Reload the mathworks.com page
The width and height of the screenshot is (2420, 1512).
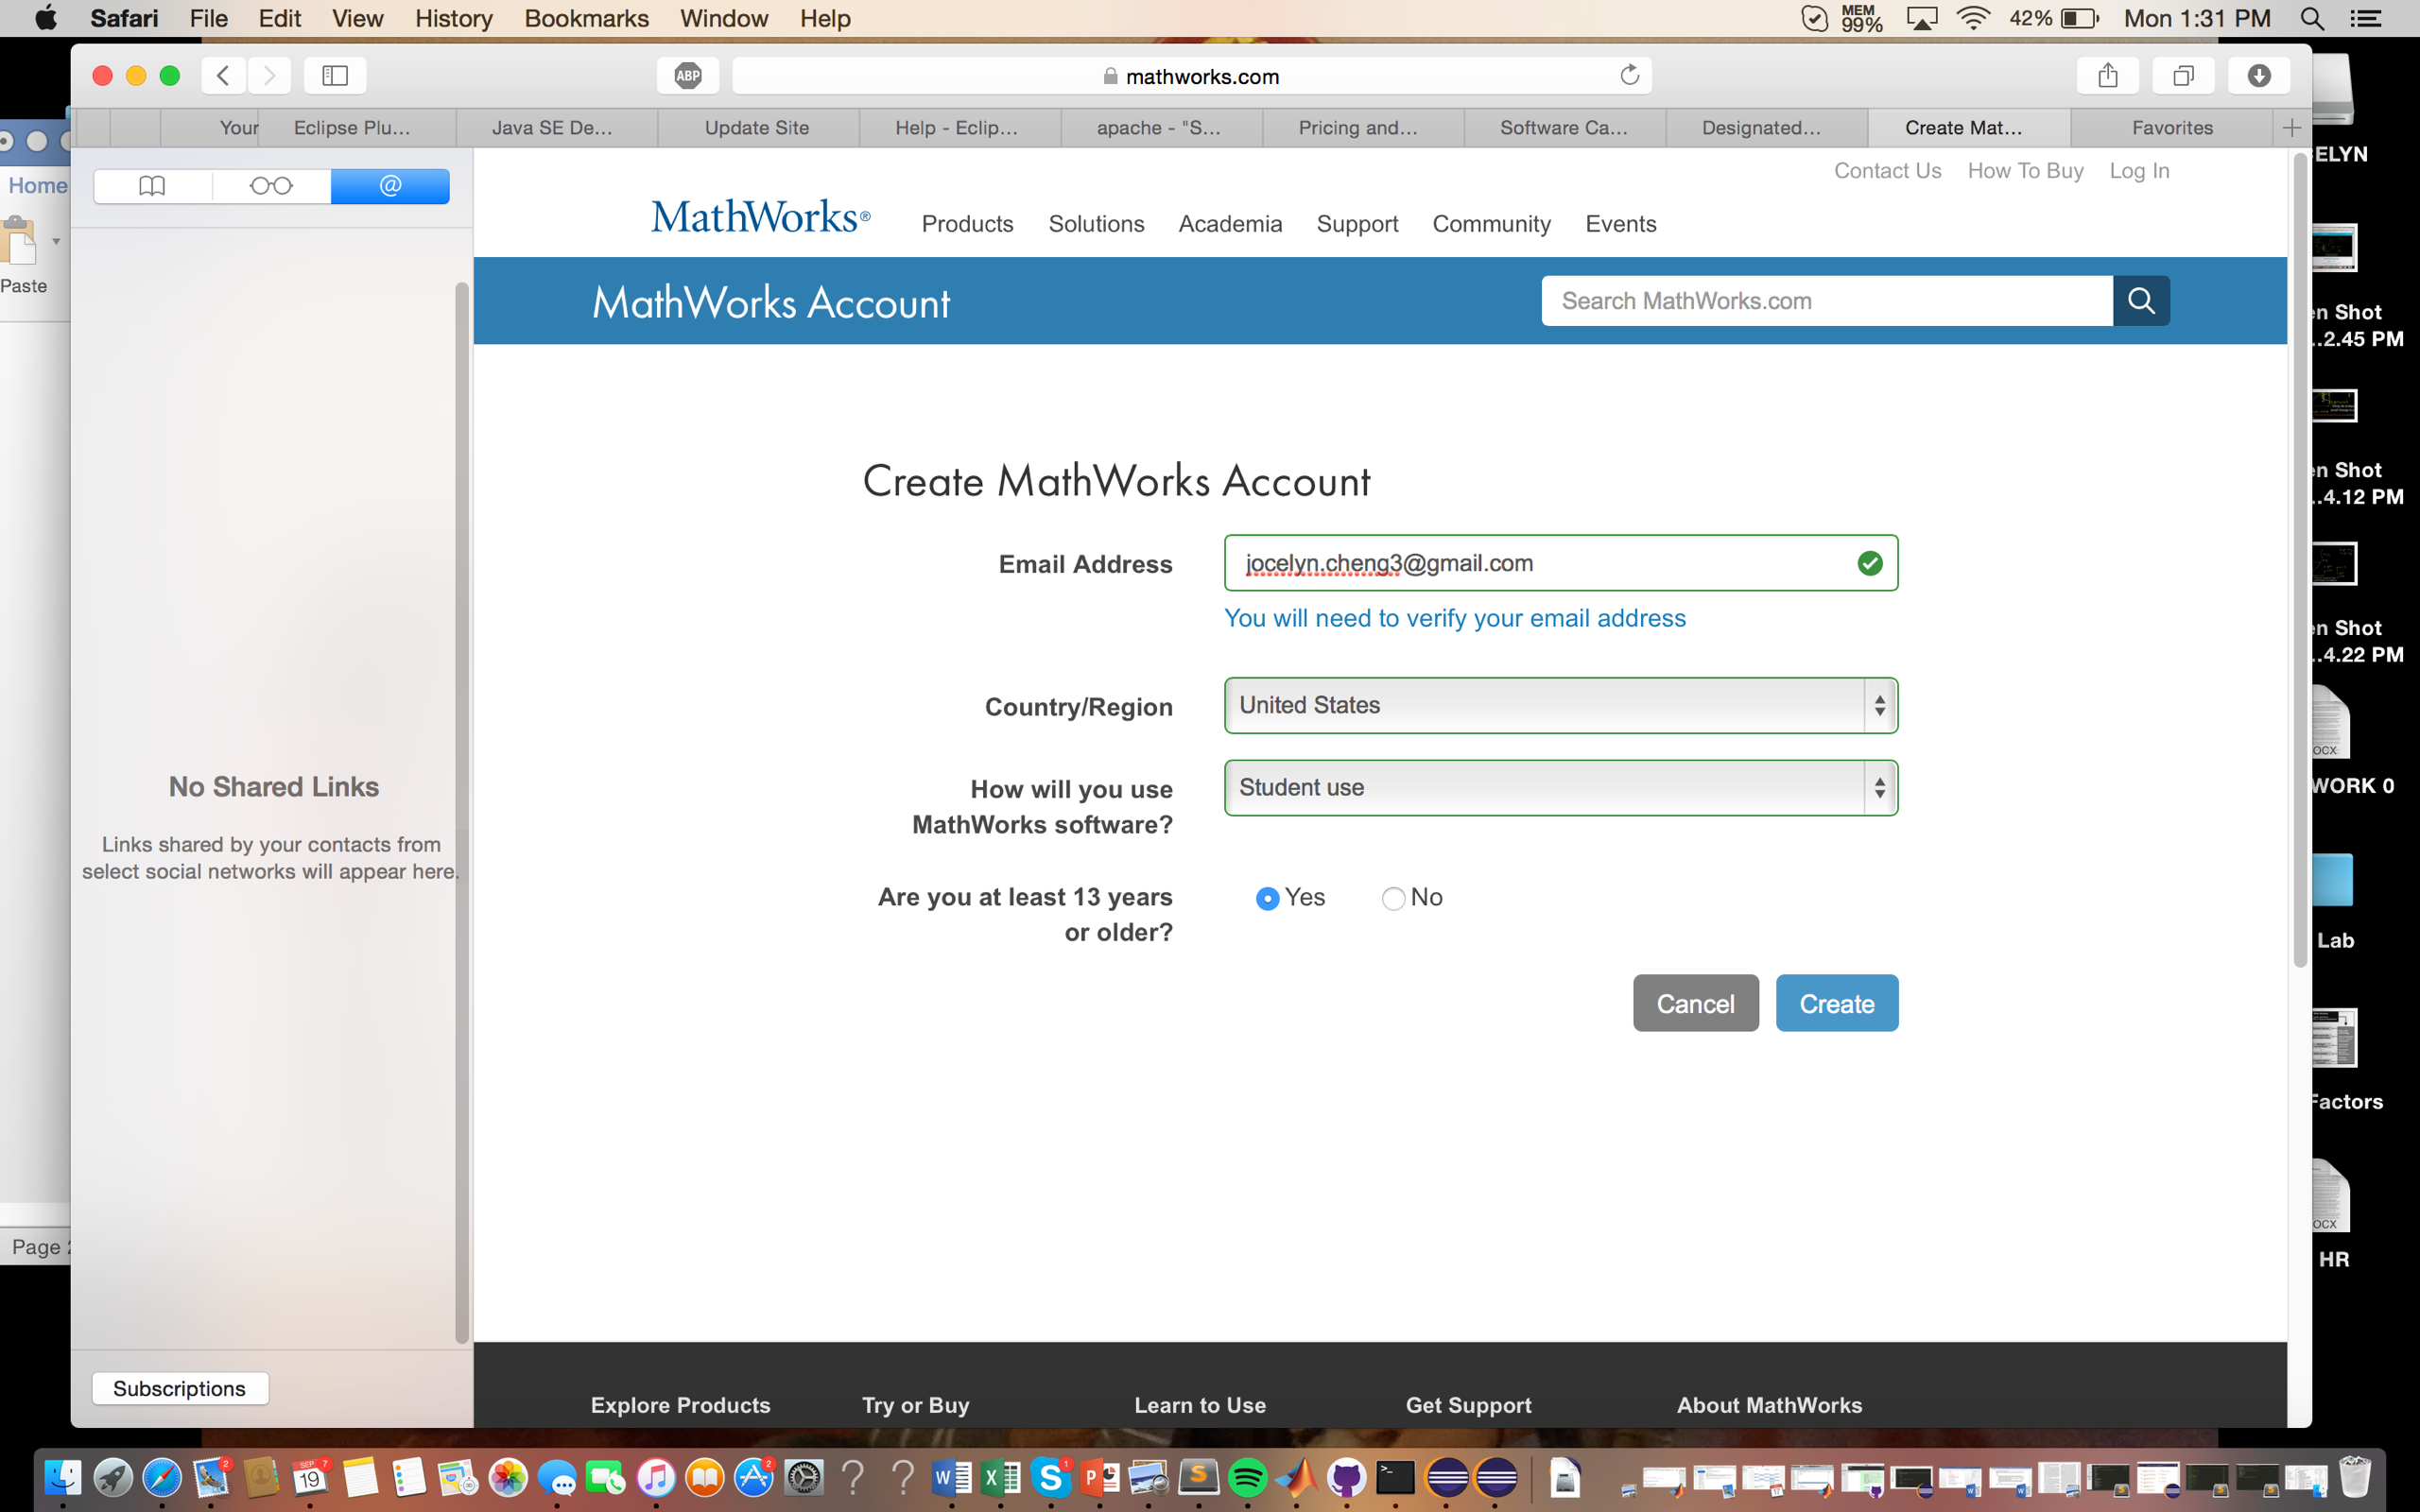[1629, 75]
